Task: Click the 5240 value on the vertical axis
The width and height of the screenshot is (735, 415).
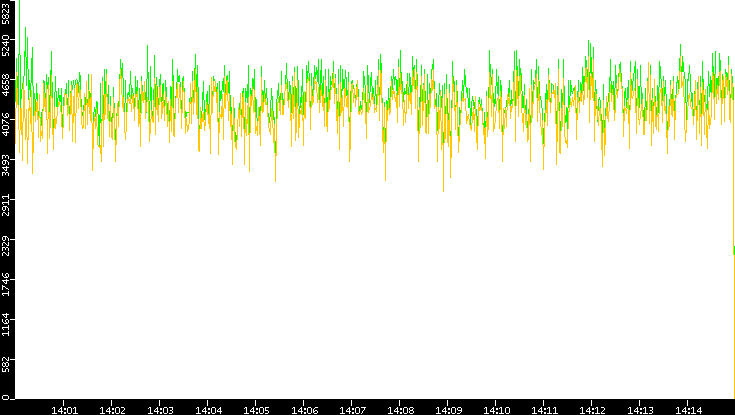Action: (5, 45)
